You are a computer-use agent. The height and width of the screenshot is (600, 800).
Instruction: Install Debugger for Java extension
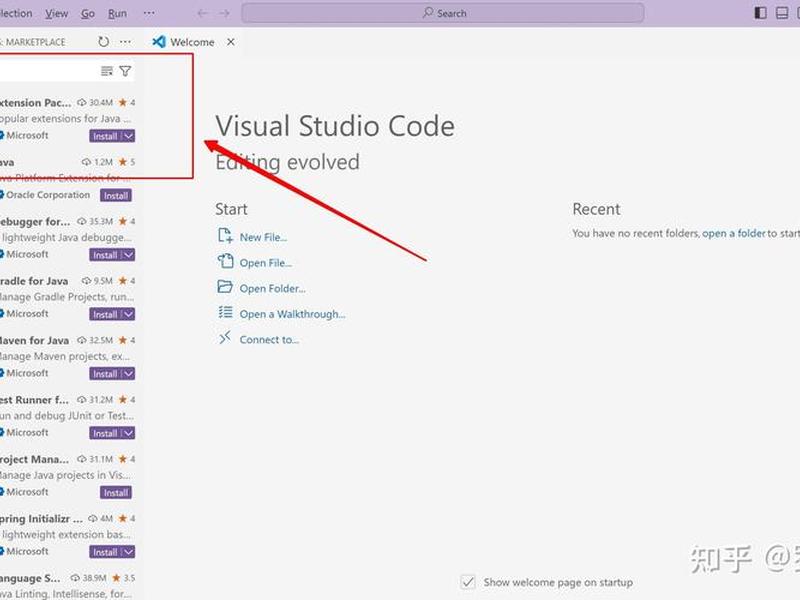pyautogui.click(x=105, y=255)
